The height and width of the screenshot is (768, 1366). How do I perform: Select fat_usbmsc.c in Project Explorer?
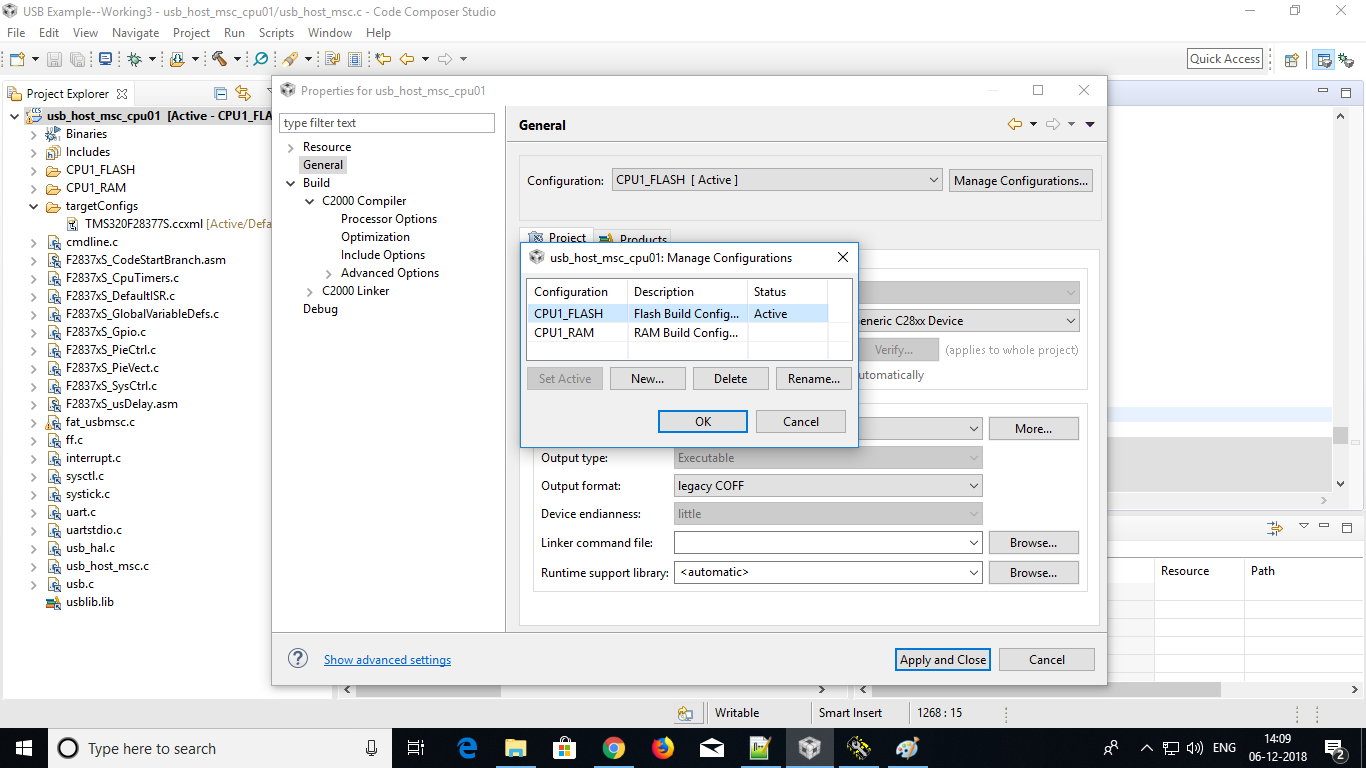click(x=100, y=422)
